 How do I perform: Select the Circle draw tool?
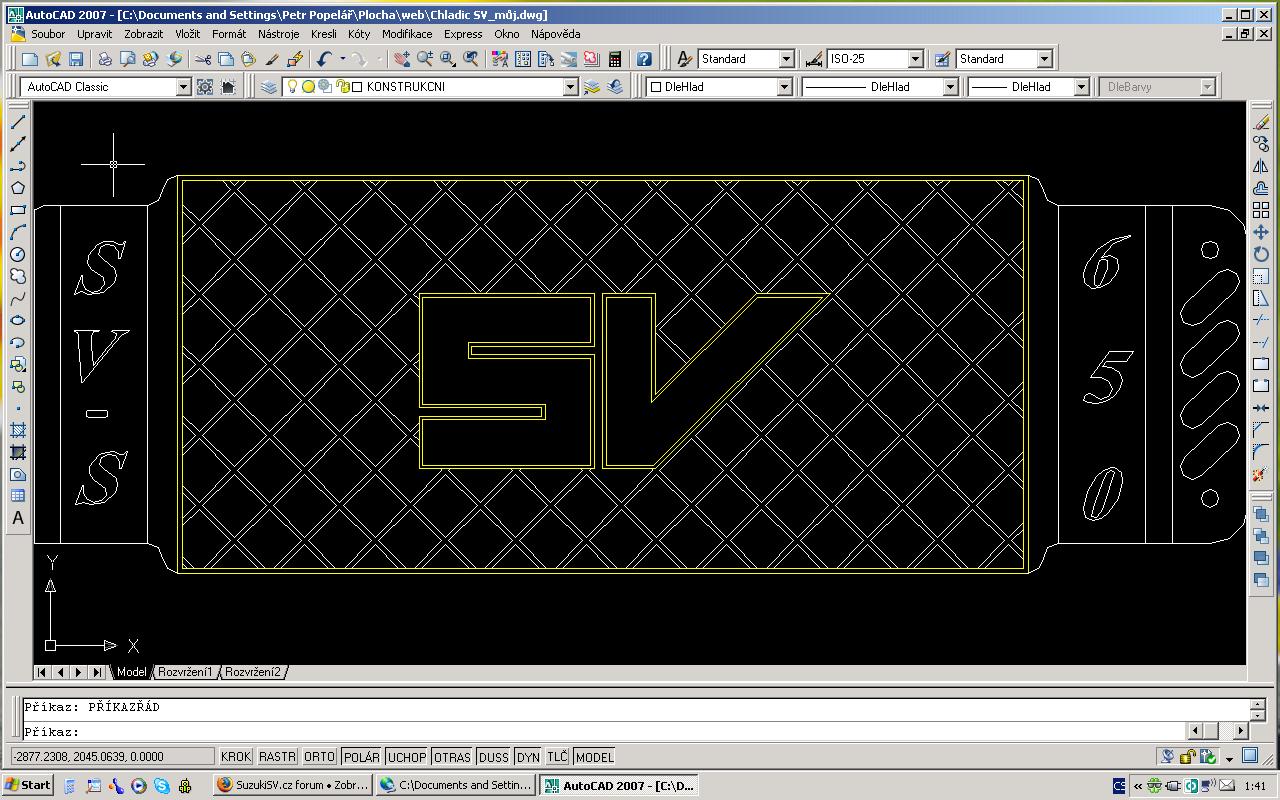18,254
